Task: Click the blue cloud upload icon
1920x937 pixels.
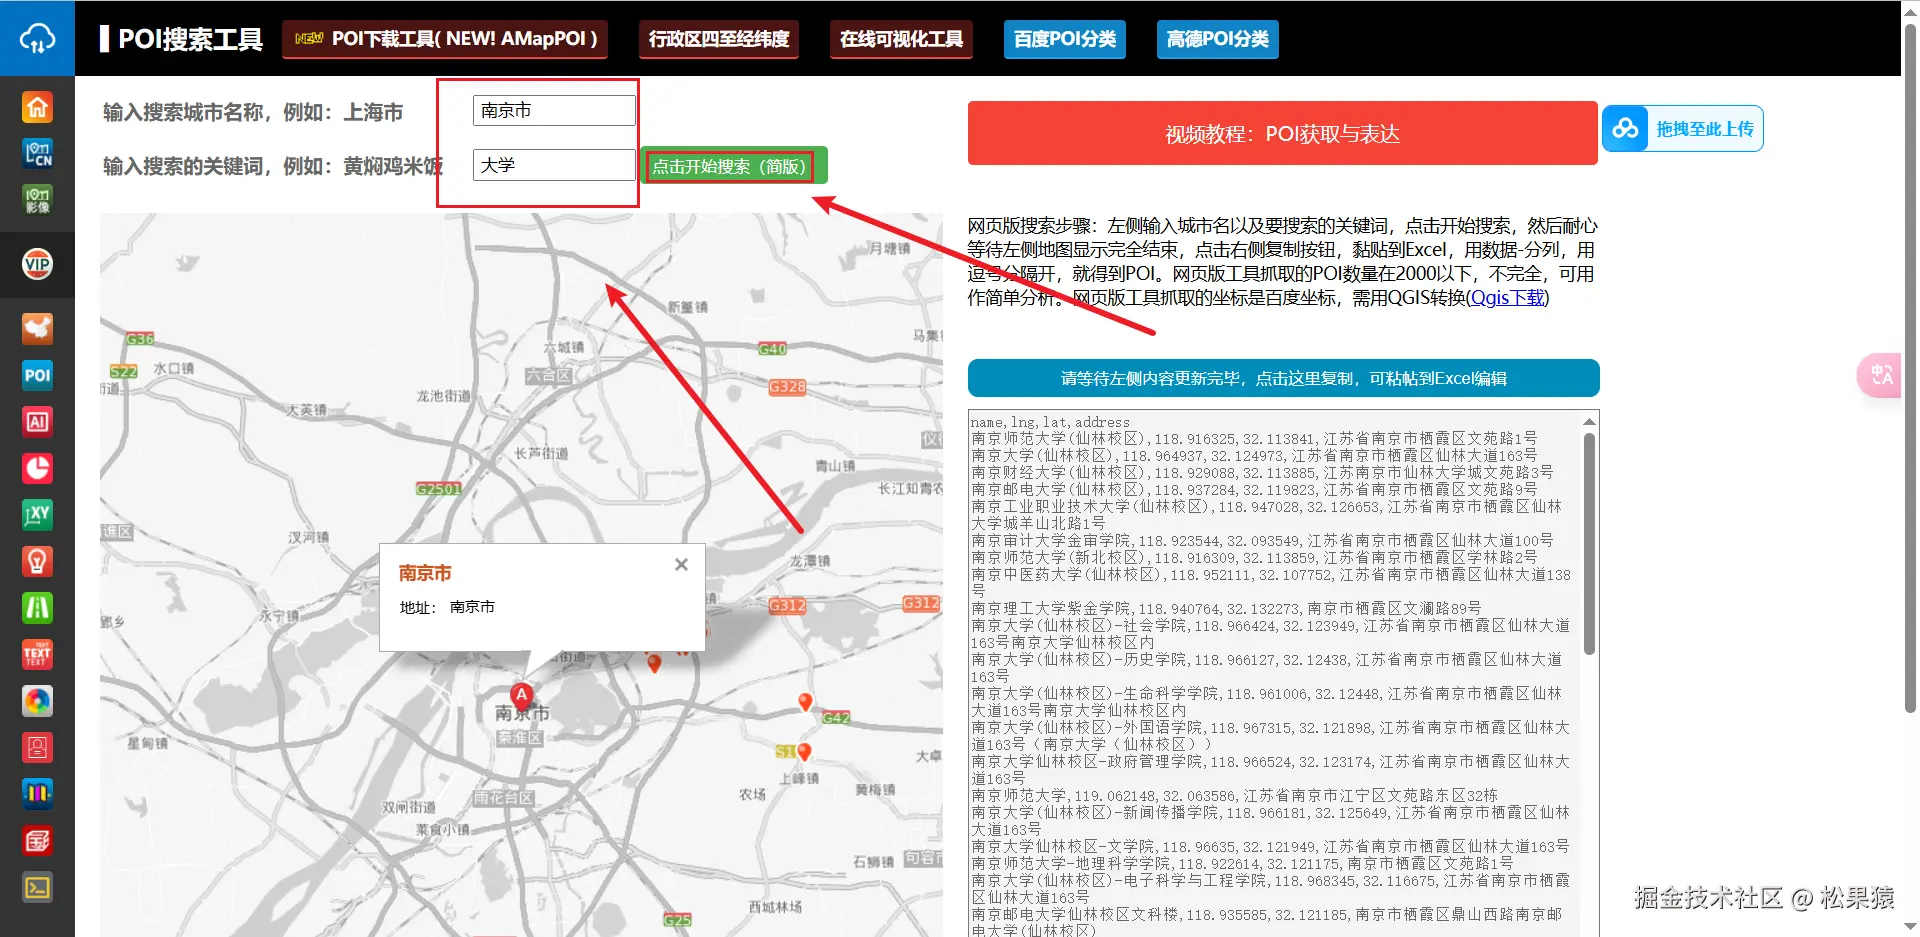Action: click(x=1625, y=129)
